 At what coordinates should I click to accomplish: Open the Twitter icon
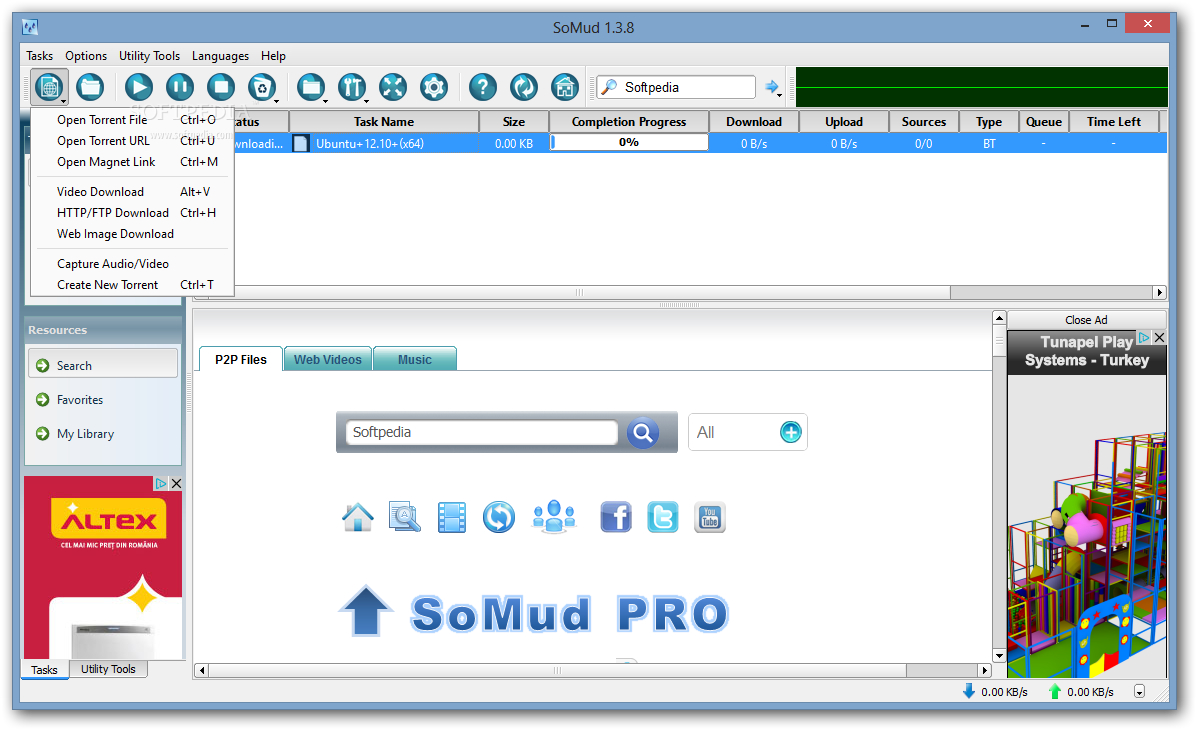(x=663, y=517)
